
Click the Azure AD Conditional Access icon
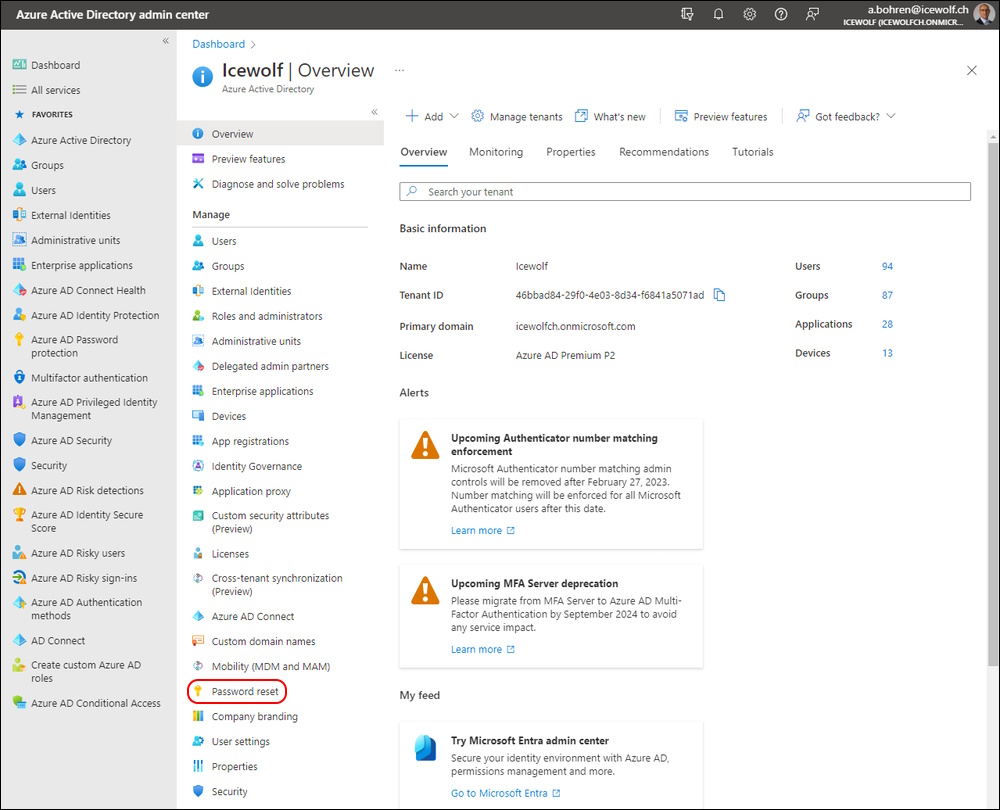click(19, 703)
